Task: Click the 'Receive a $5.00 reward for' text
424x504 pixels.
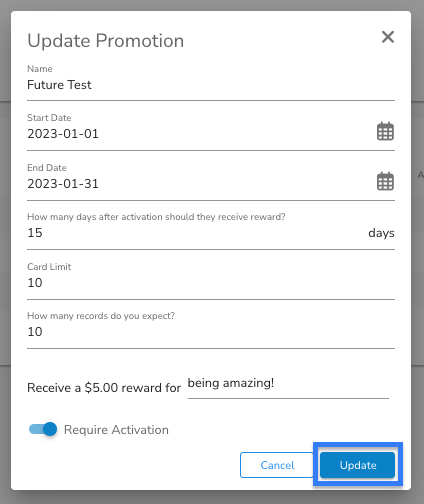Action: point(104,388)
